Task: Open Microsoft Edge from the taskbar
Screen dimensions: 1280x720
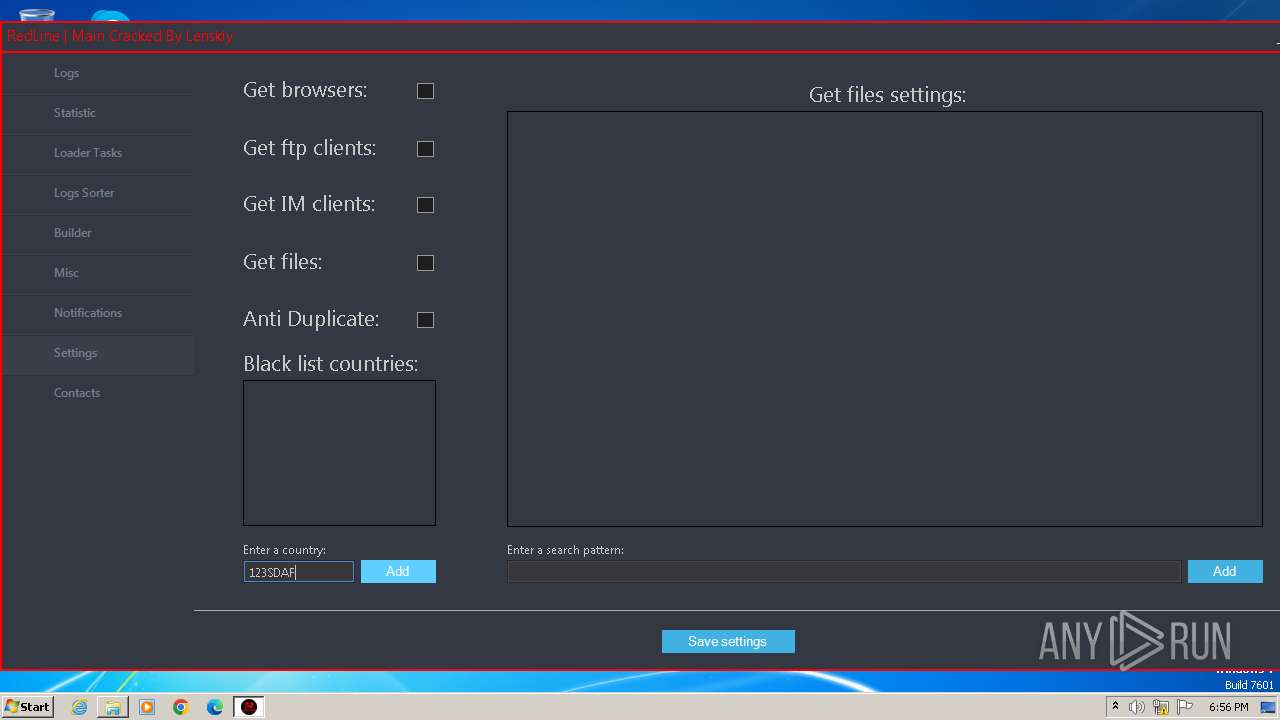Action: (215, 707)
